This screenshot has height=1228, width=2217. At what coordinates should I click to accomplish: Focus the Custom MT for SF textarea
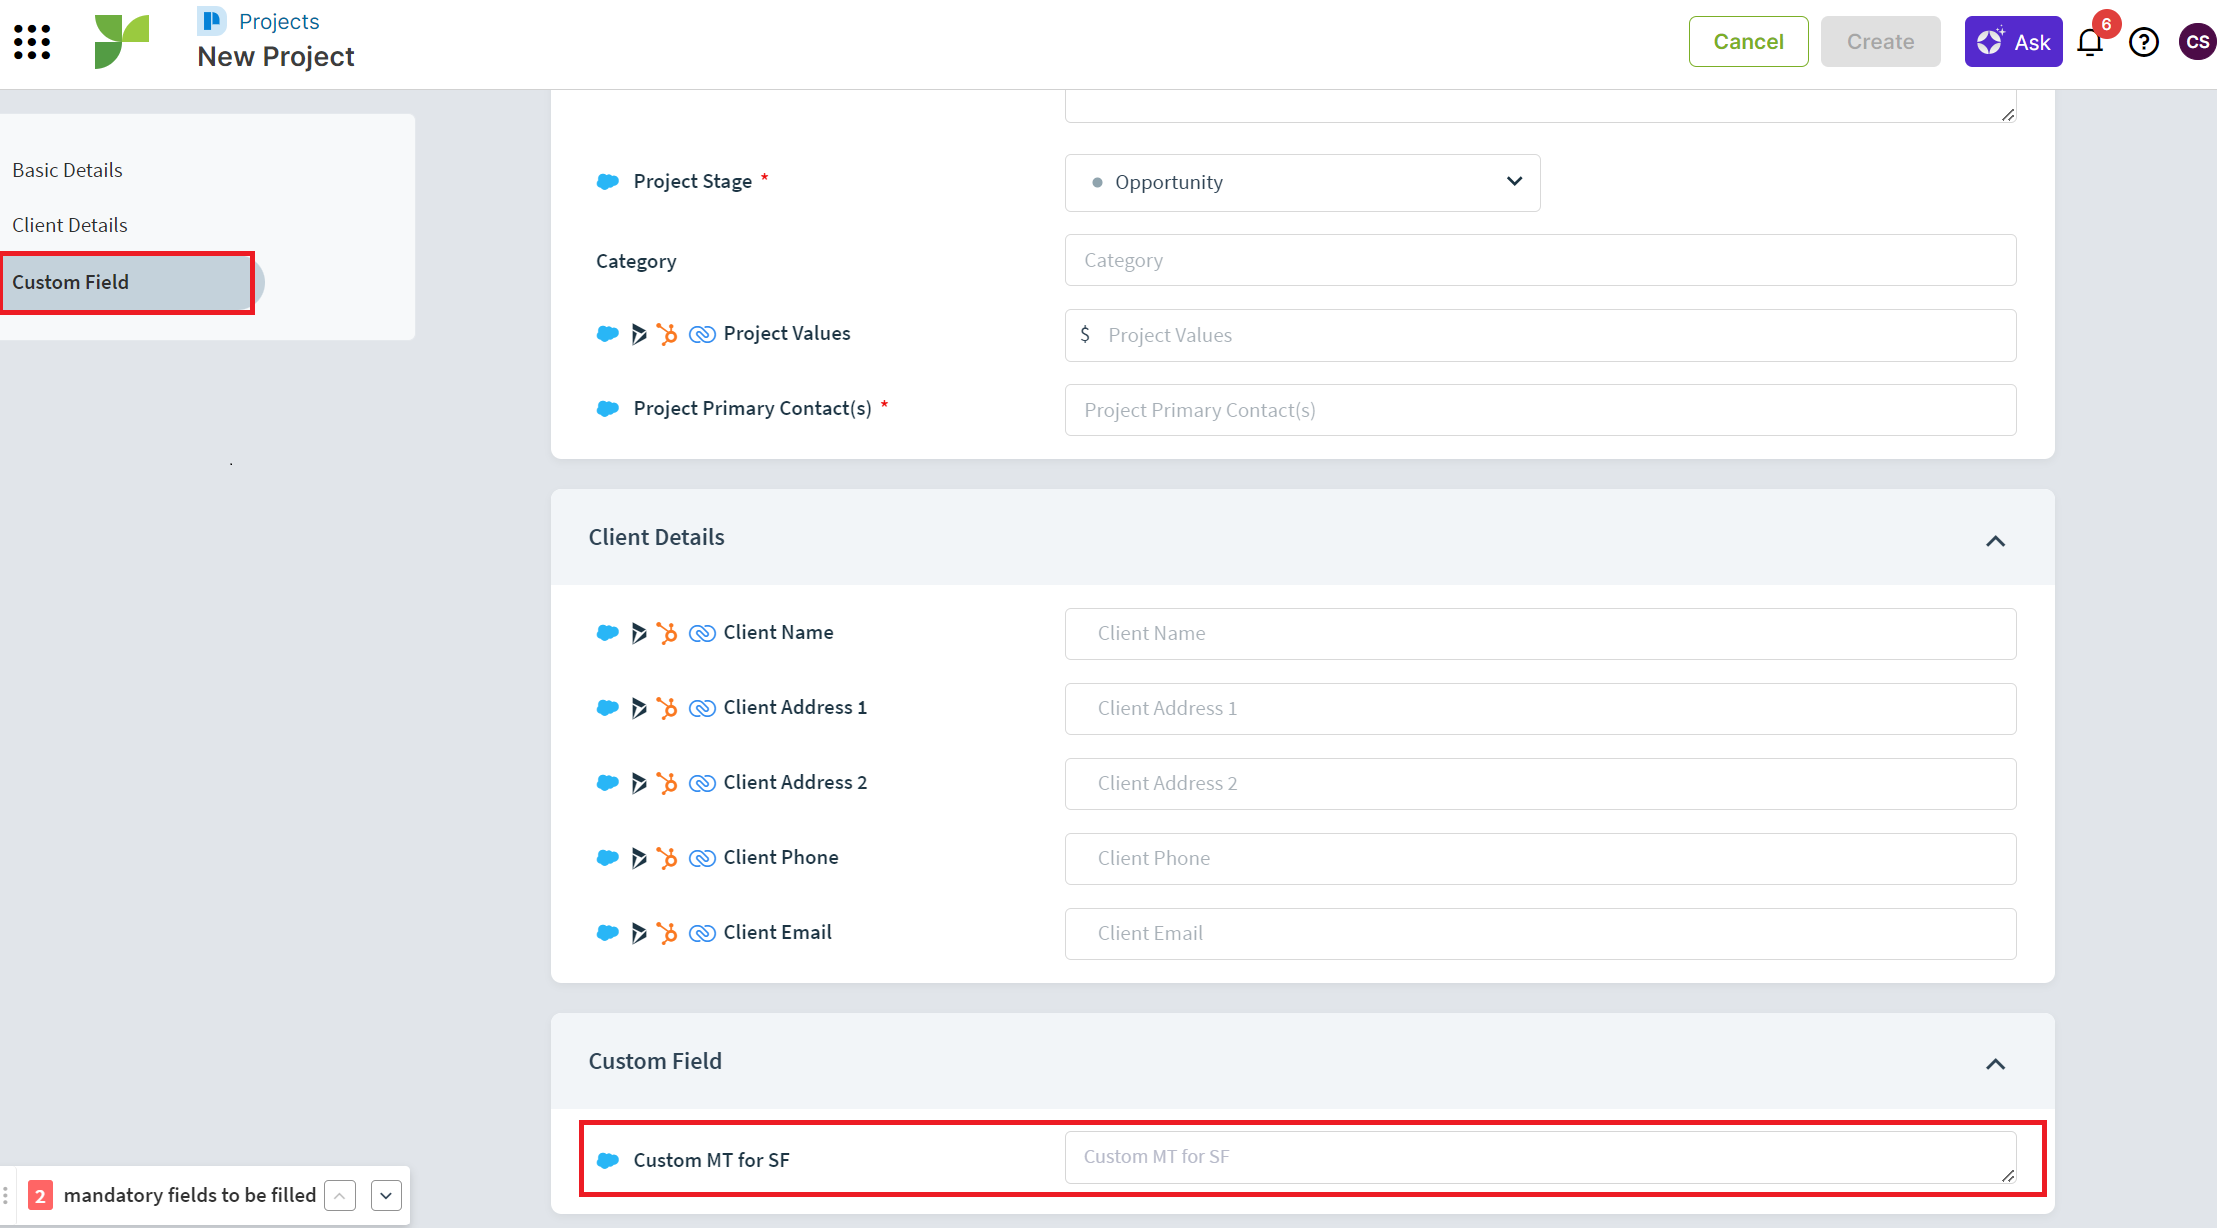(x=1540, y=1158)
